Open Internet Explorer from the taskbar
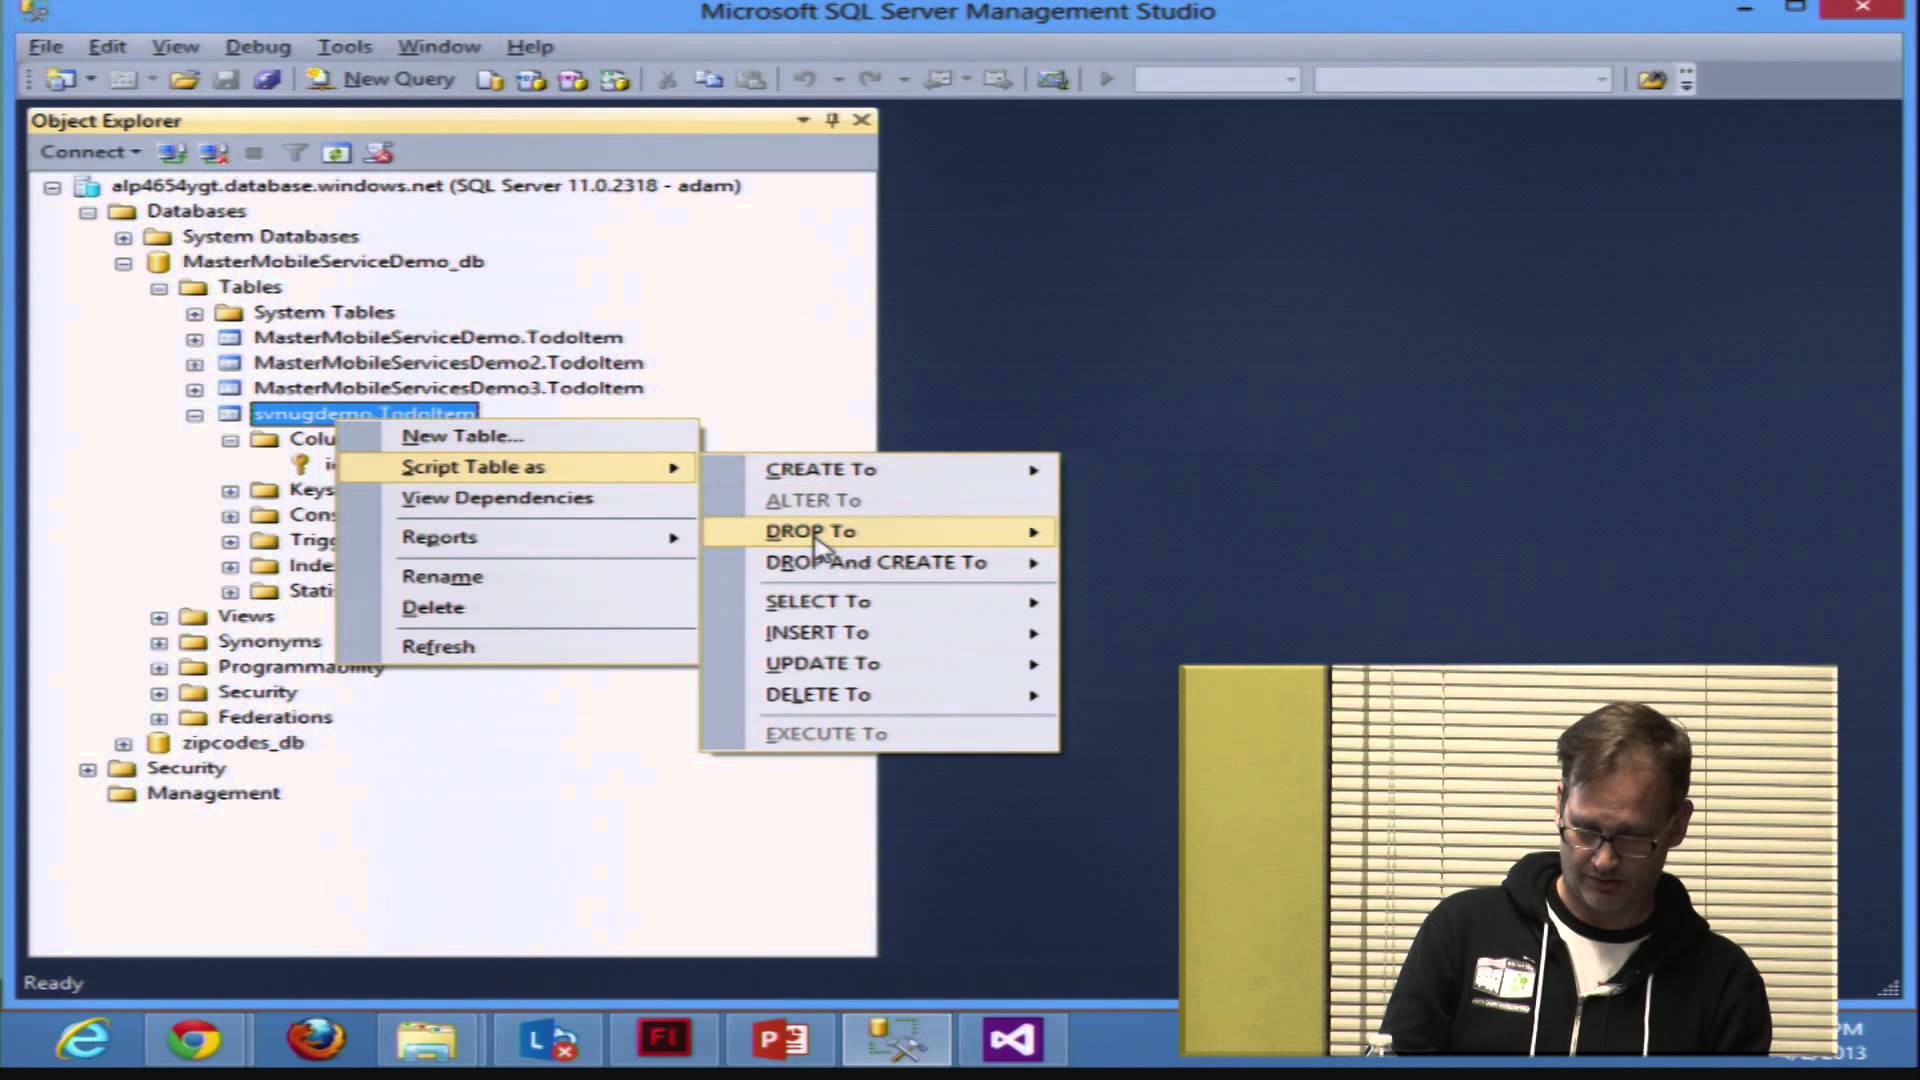The width and height of the screenshot is (1920, 1080). (x=84, y=1040)
